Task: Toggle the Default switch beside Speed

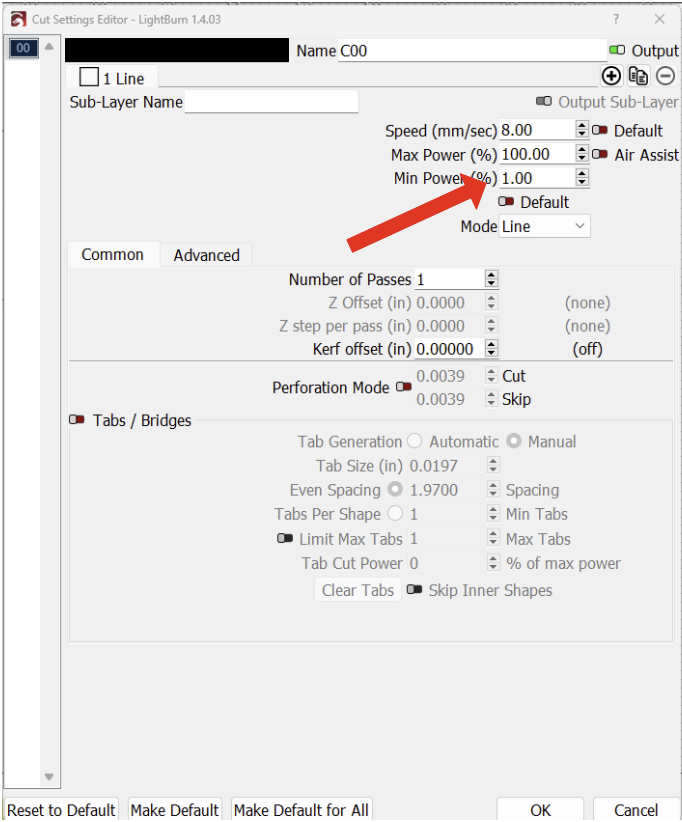Action: click(600, 131)
